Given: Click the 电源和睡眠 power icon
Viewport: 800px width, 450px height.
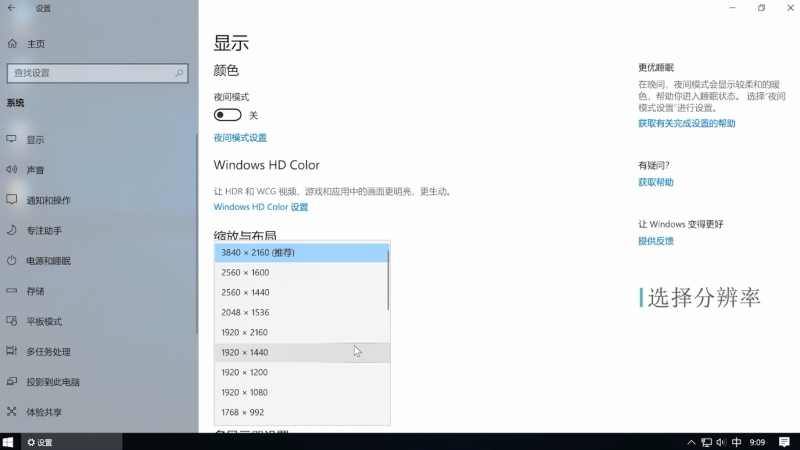Looking at the screenshot, I should (x=11, y=260).
